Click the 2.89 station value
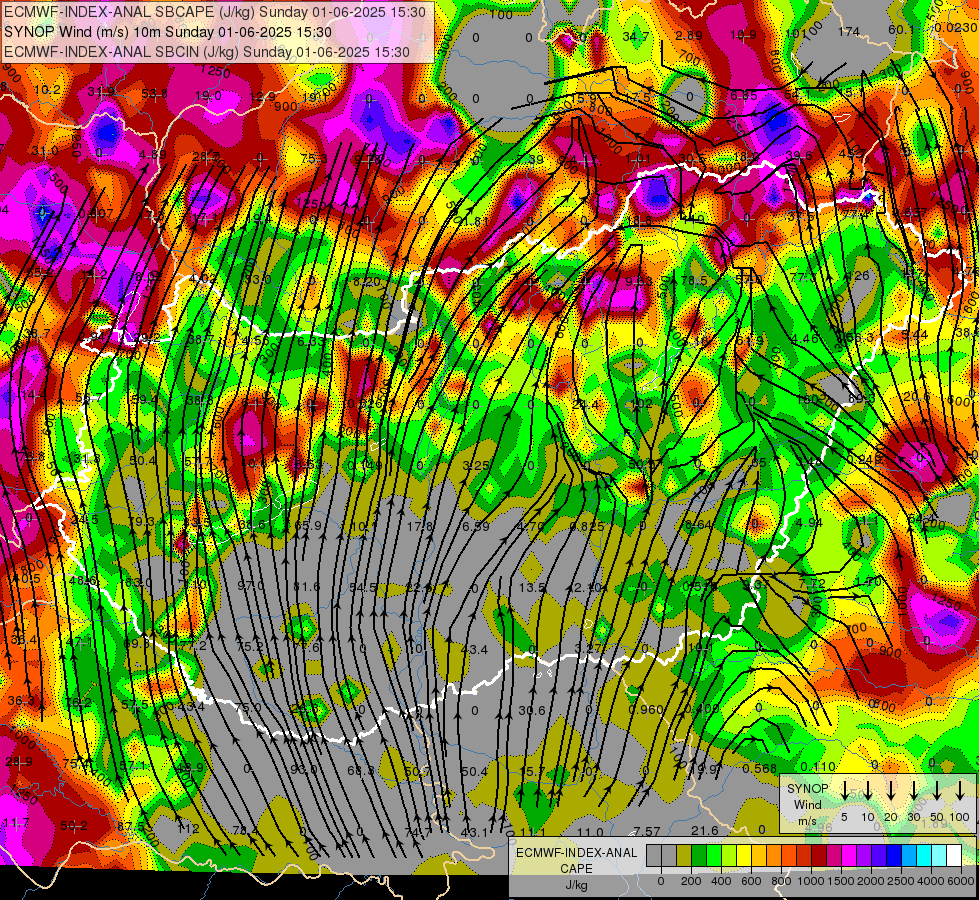The width and height of the screenshot is (979, 900). [x=689, y=36]
